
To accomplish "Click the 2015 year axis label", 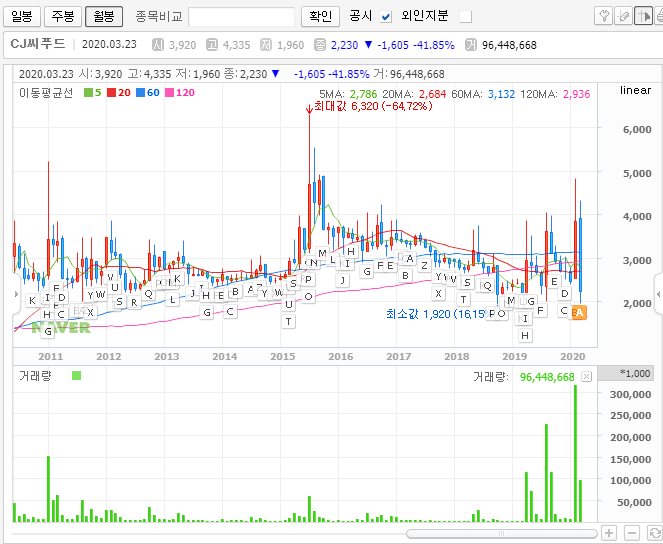I will pyautogui.click(x=282, y=357).
